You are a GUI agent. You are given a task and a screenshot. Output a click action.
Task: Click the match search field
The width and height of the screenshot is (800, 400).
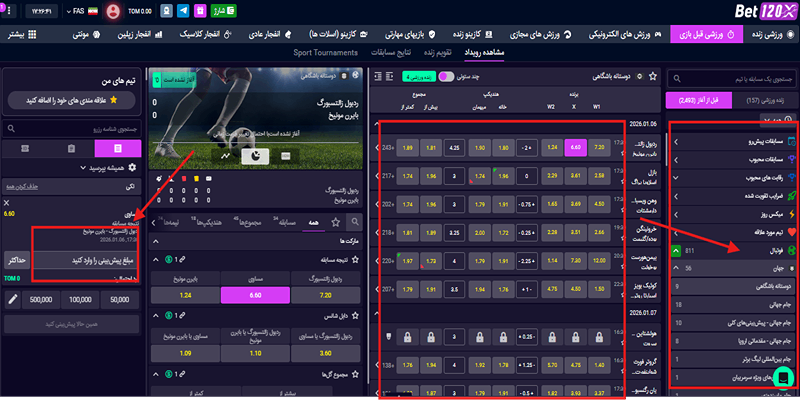[732, 79]
